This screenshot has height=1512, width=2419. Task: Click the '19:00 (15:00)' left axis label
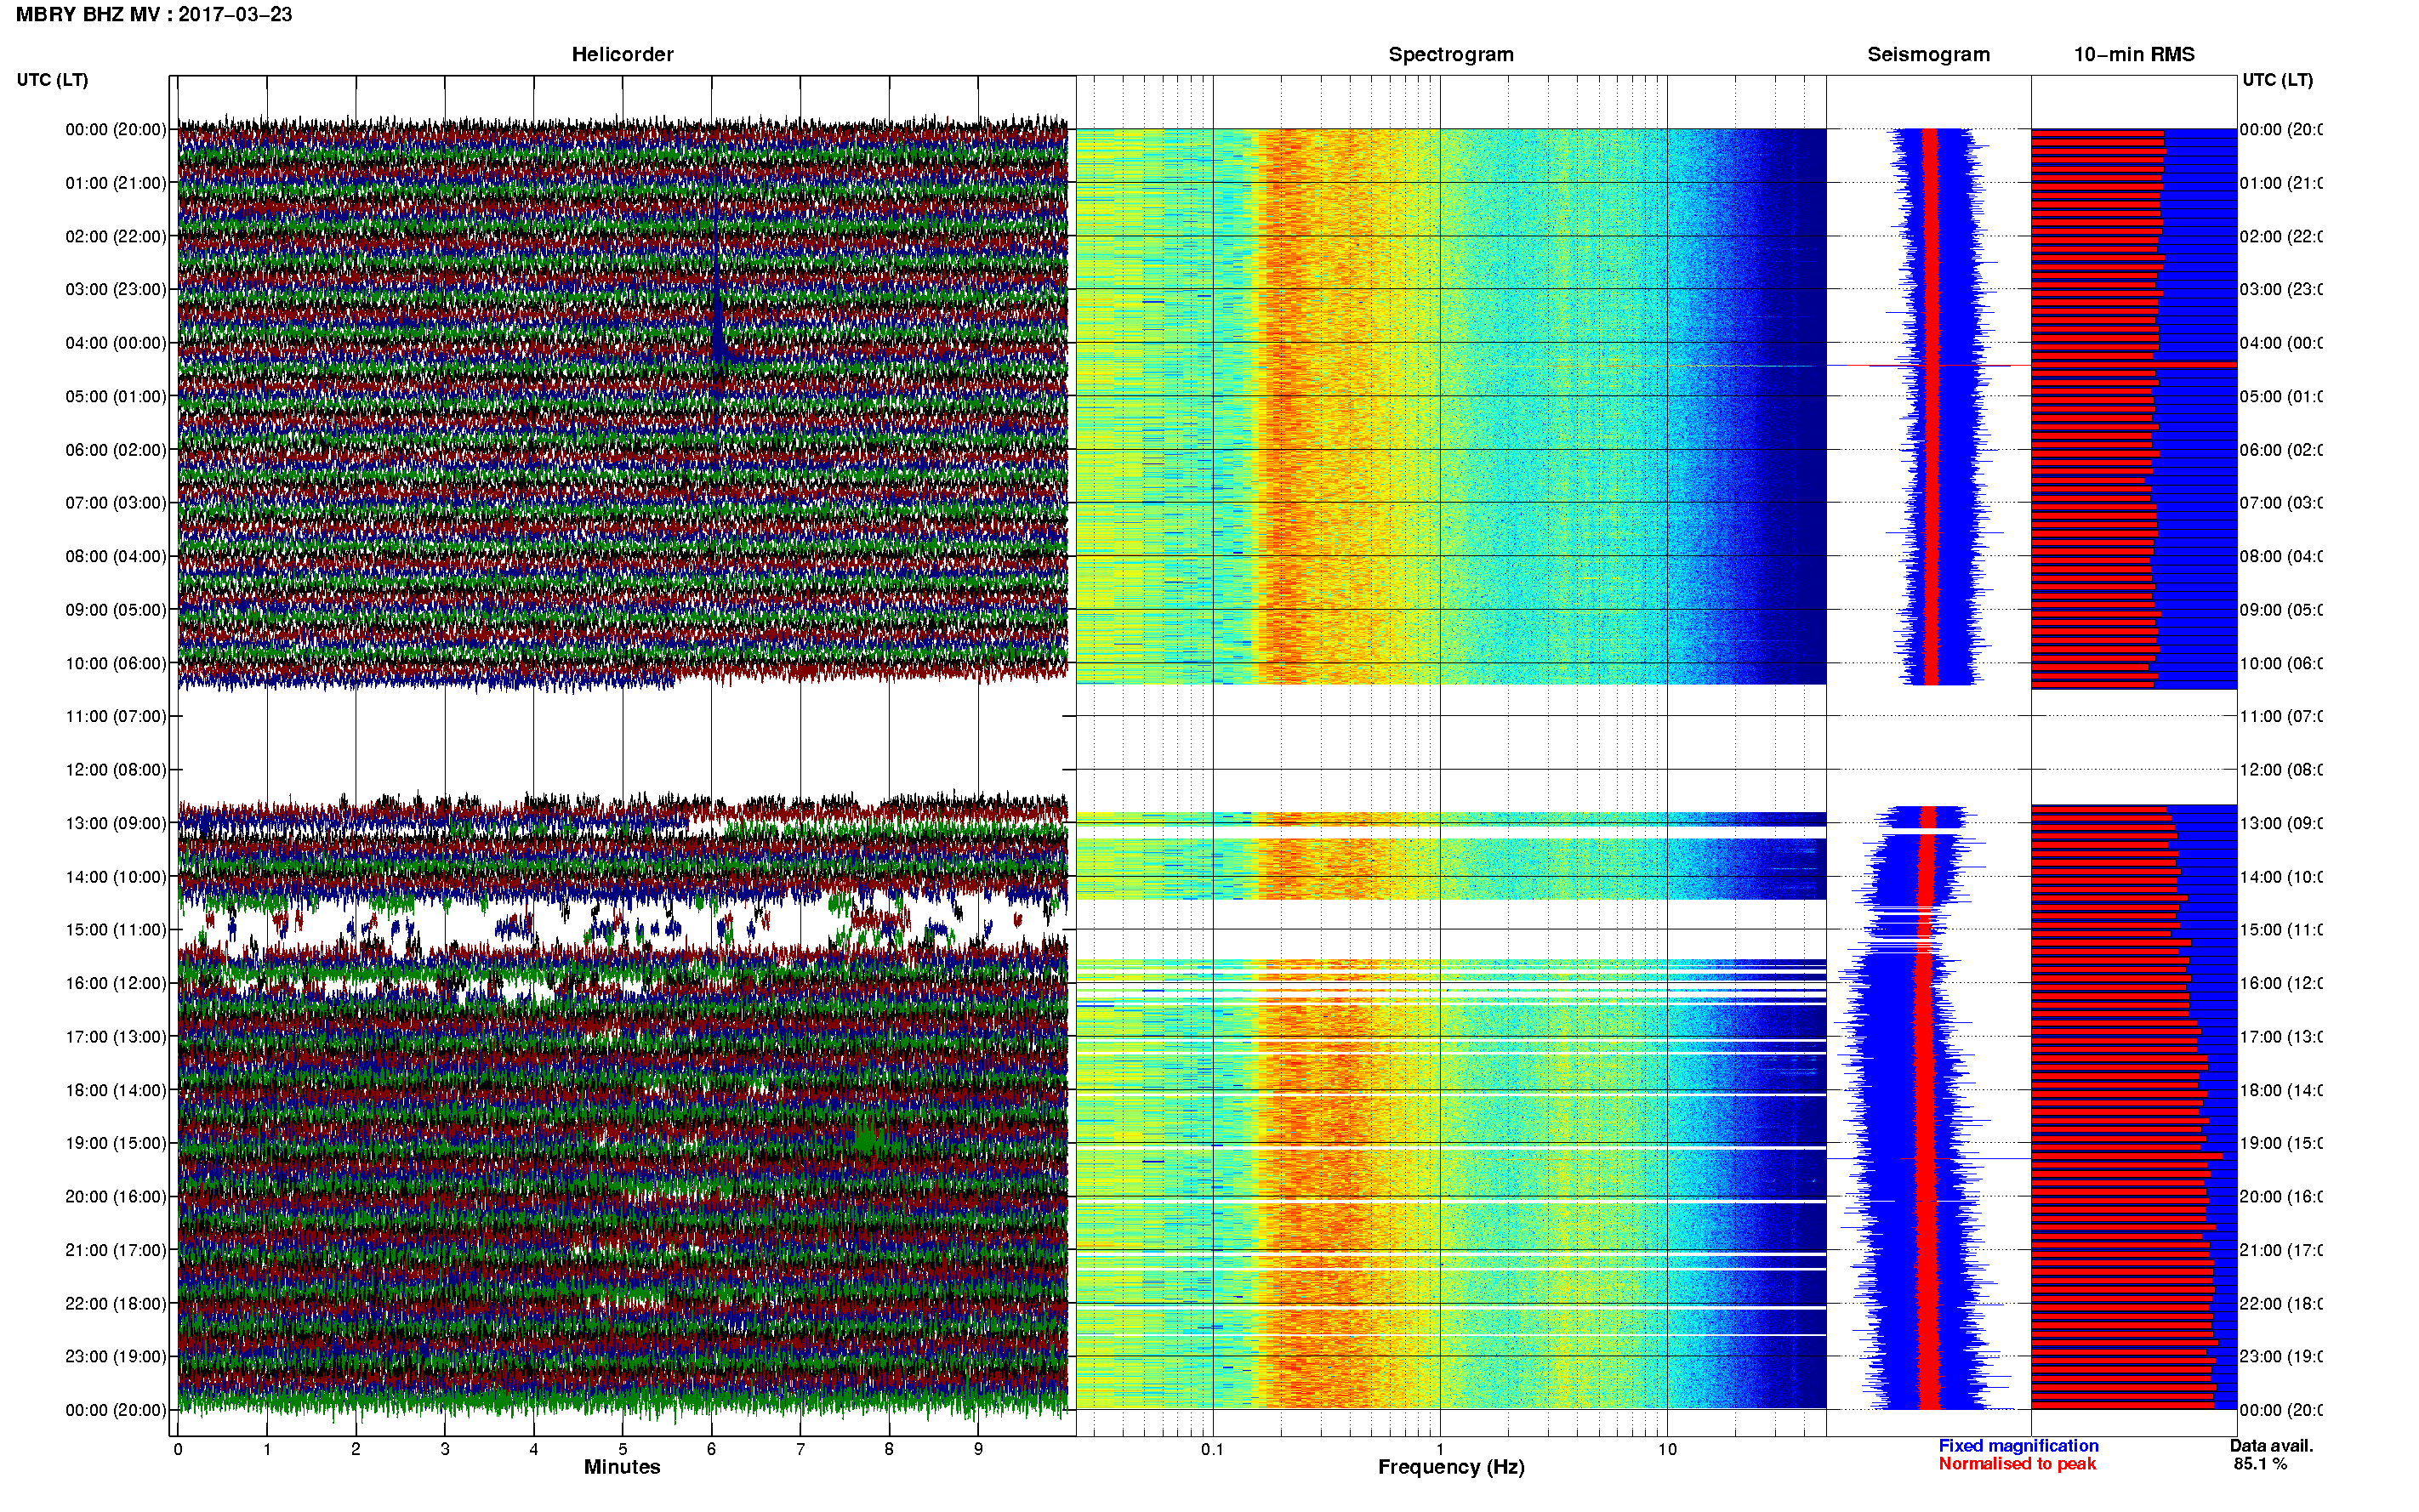(116, 1144)
